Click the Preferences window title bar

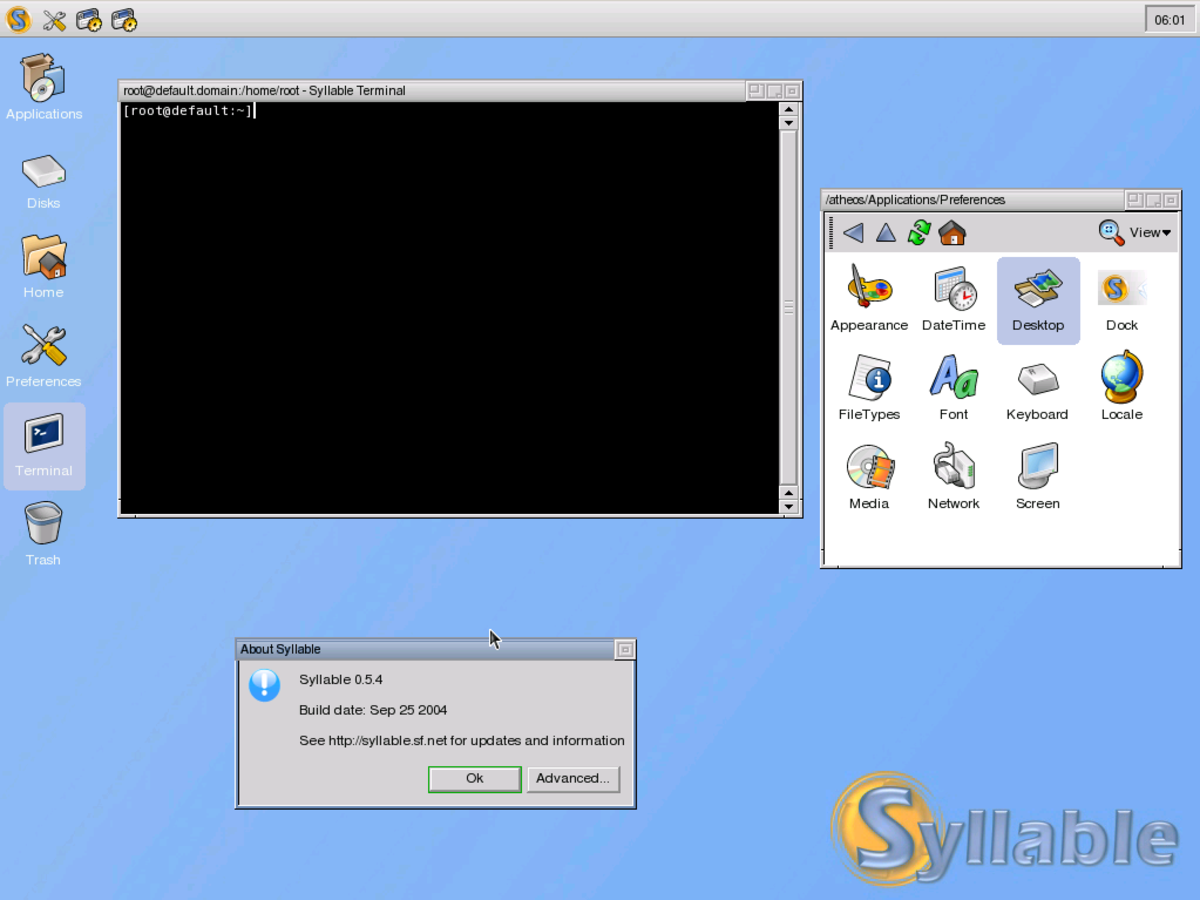973,199
